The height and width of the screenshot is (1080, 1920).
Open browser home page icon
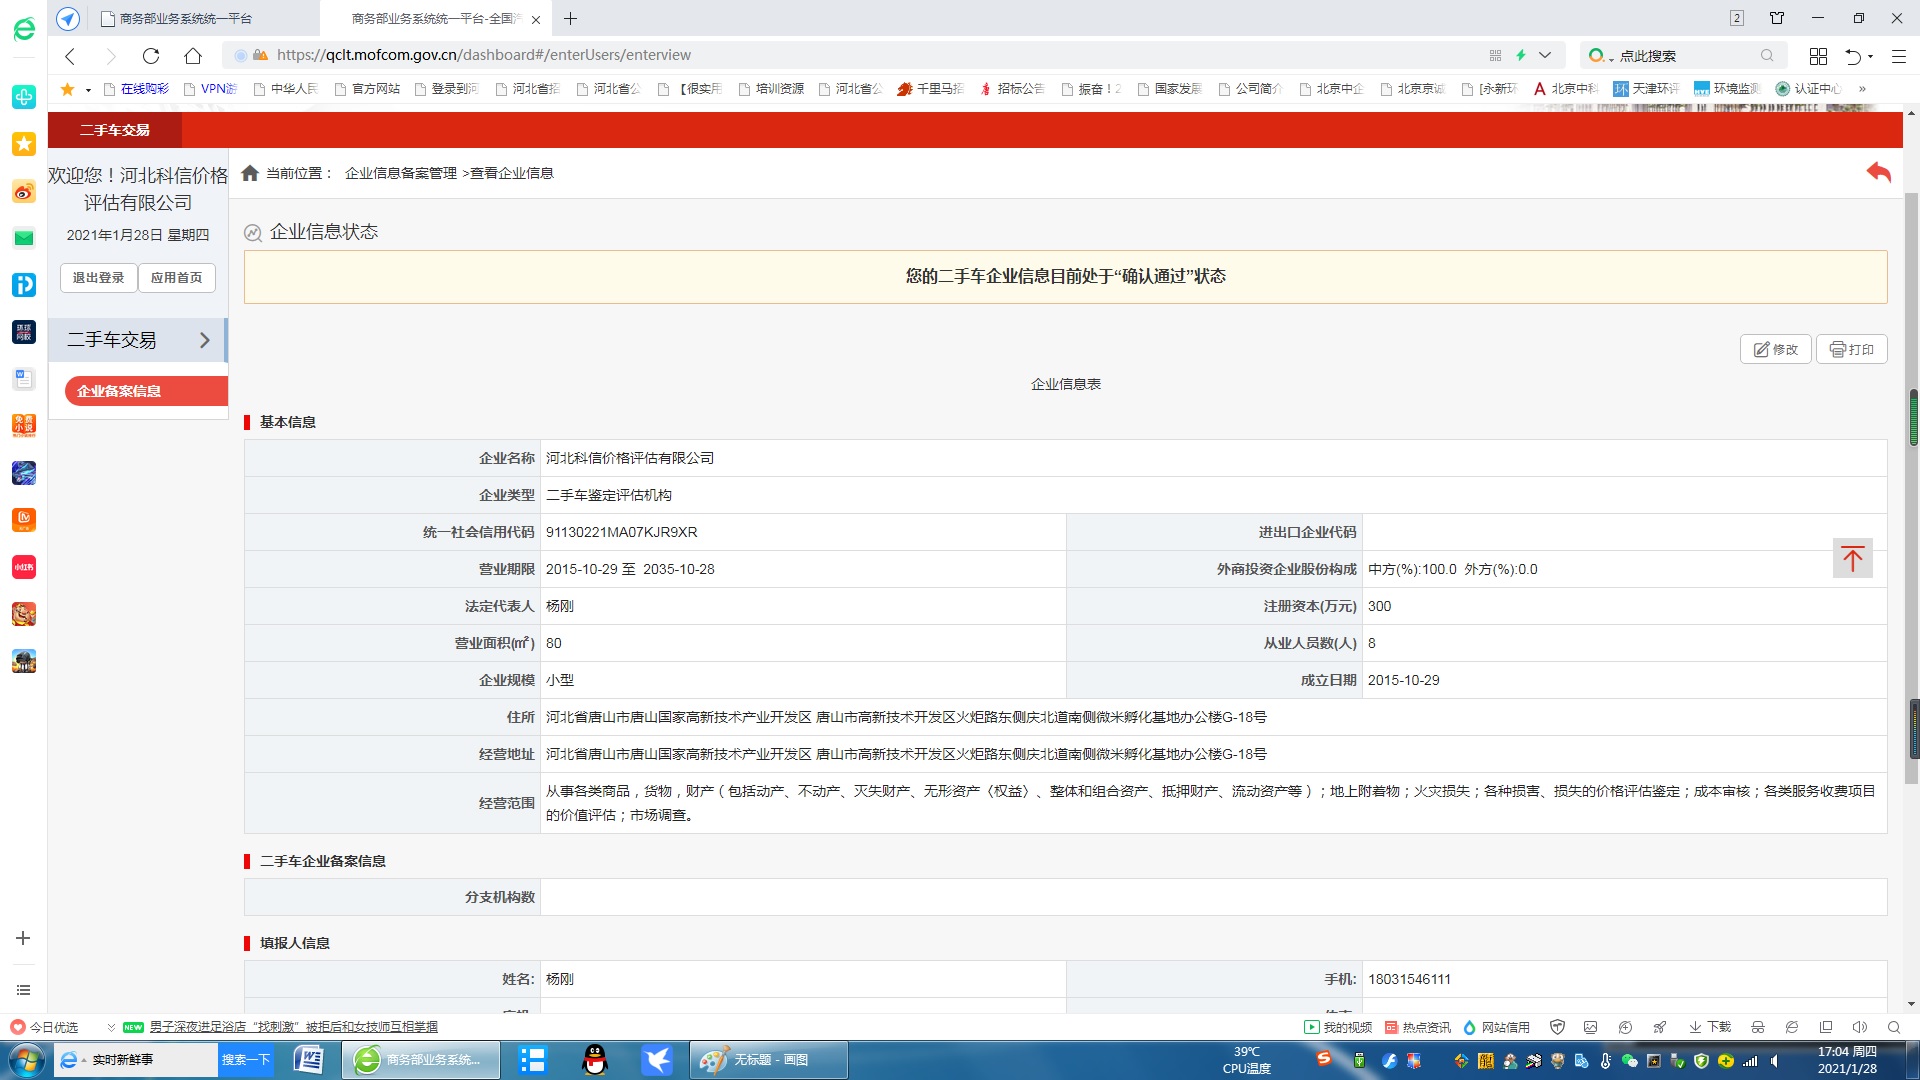coord(193,56)
